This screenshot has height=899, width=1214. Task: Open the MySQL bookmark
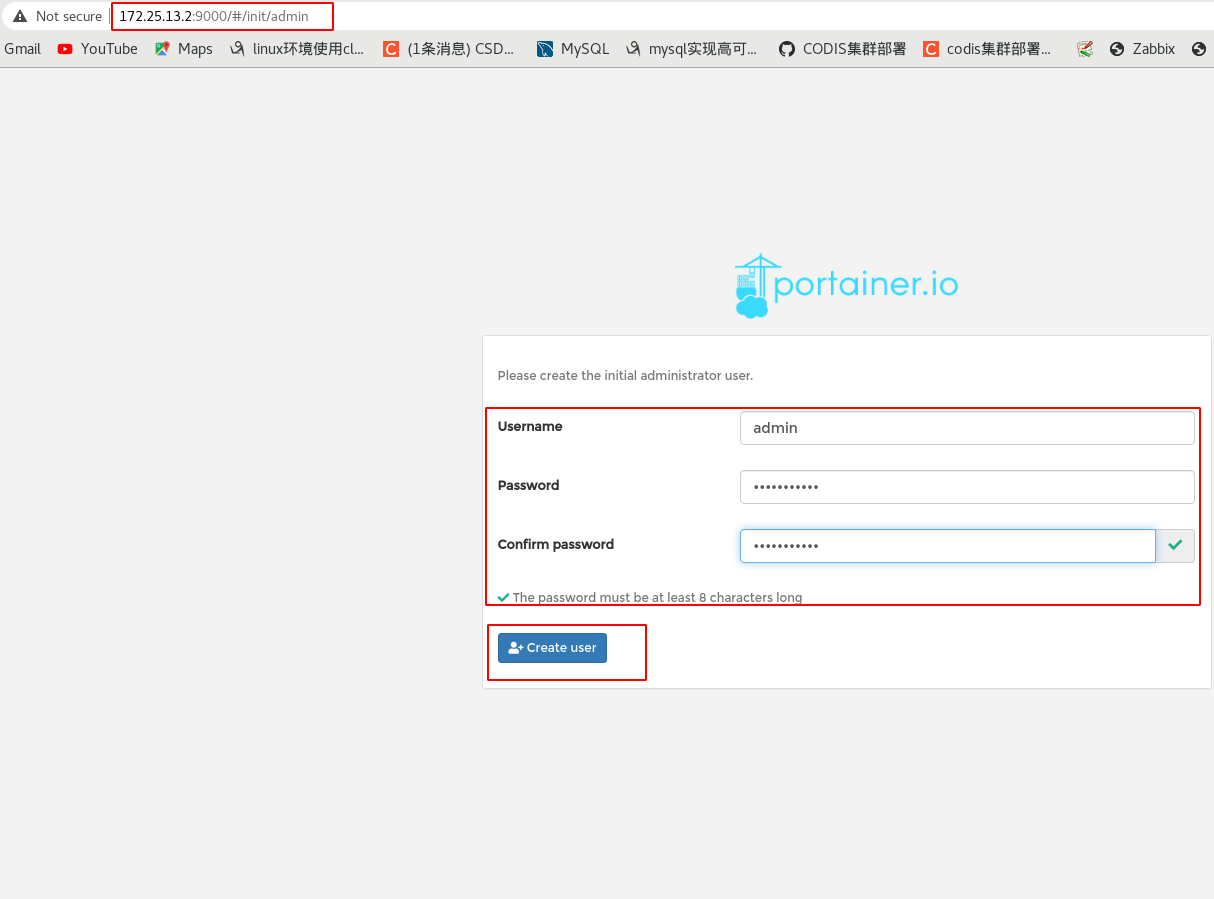(x=573, y=48)
